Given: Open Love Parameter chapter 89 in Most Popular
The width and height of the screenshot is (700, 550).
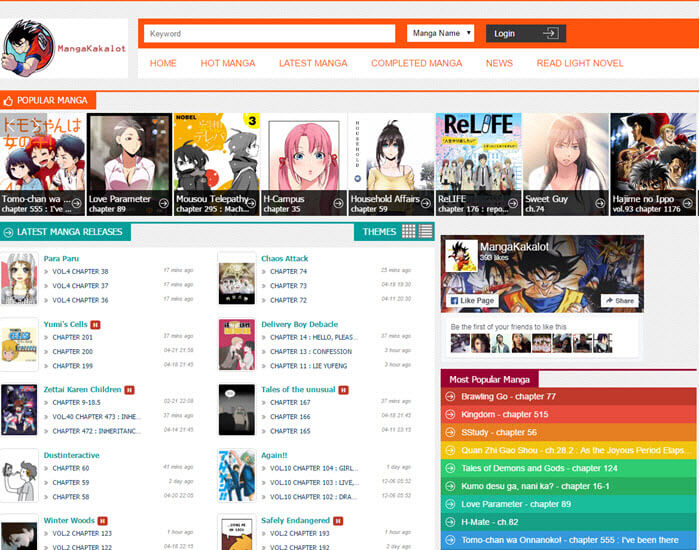Looking at the screenshot, I should (x=568, y=504).
